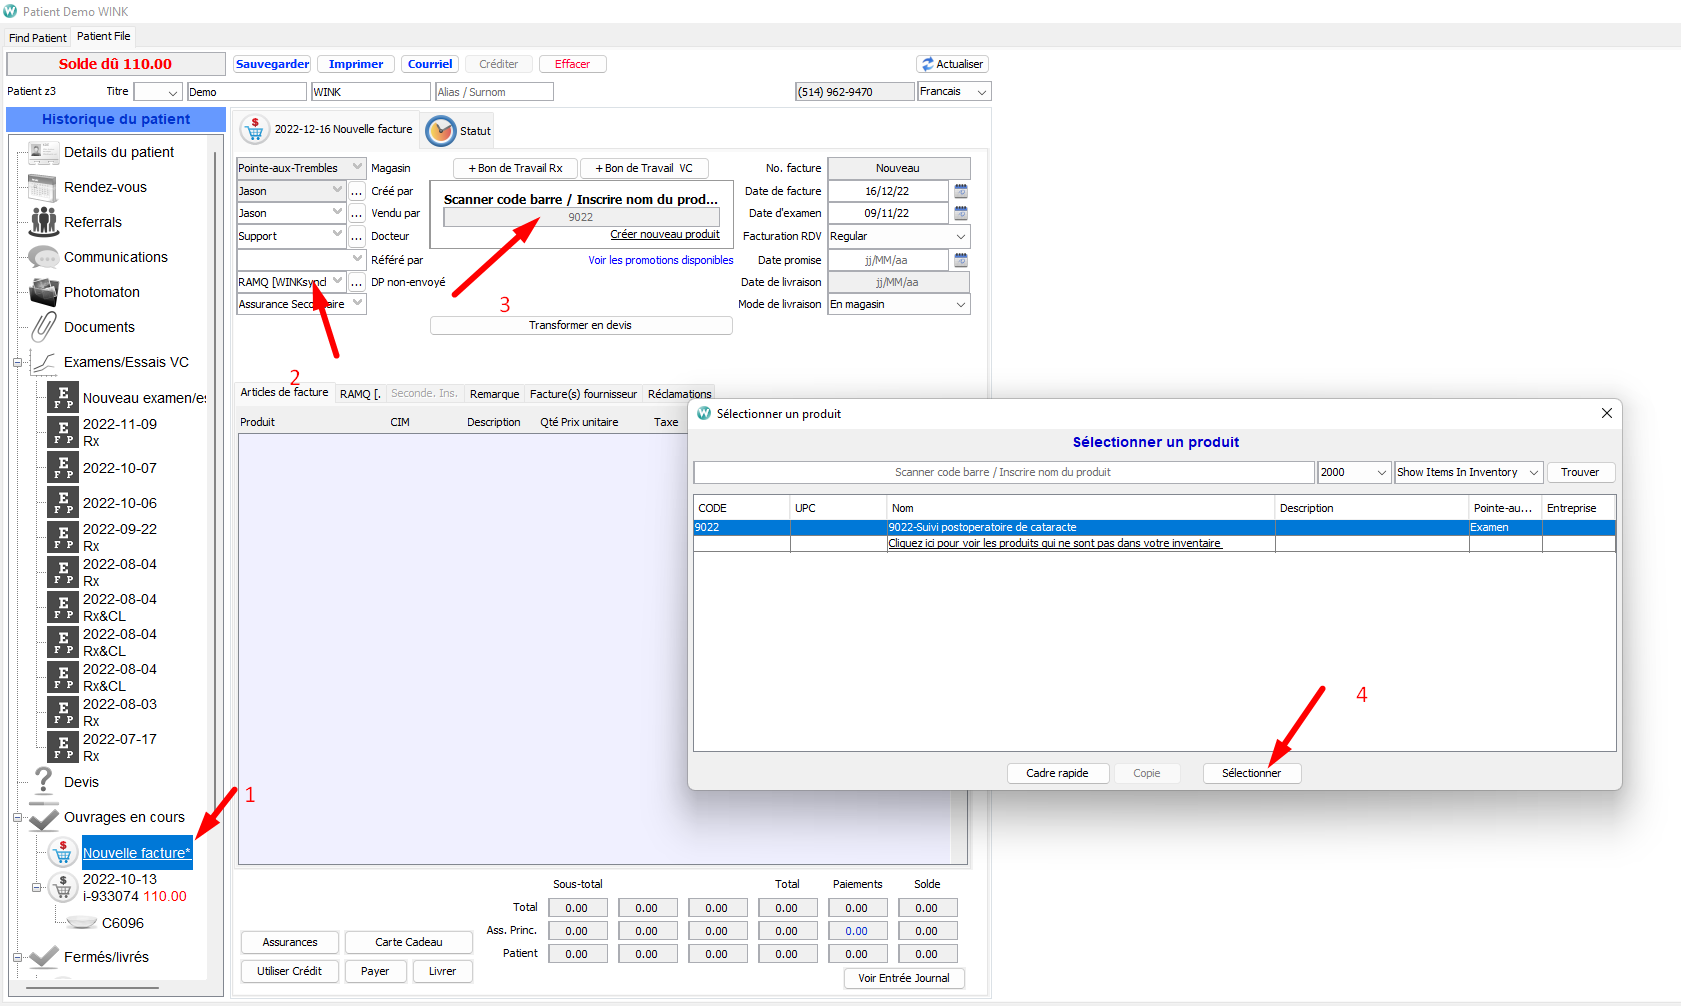Click the Documents paperclip icon
1681x1006 pixels.
(43, 327)
